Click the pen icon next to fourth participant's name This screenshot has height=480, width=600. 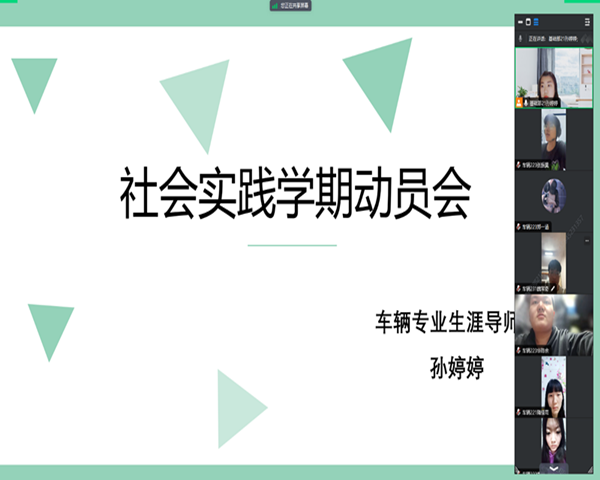click(553, 289)
